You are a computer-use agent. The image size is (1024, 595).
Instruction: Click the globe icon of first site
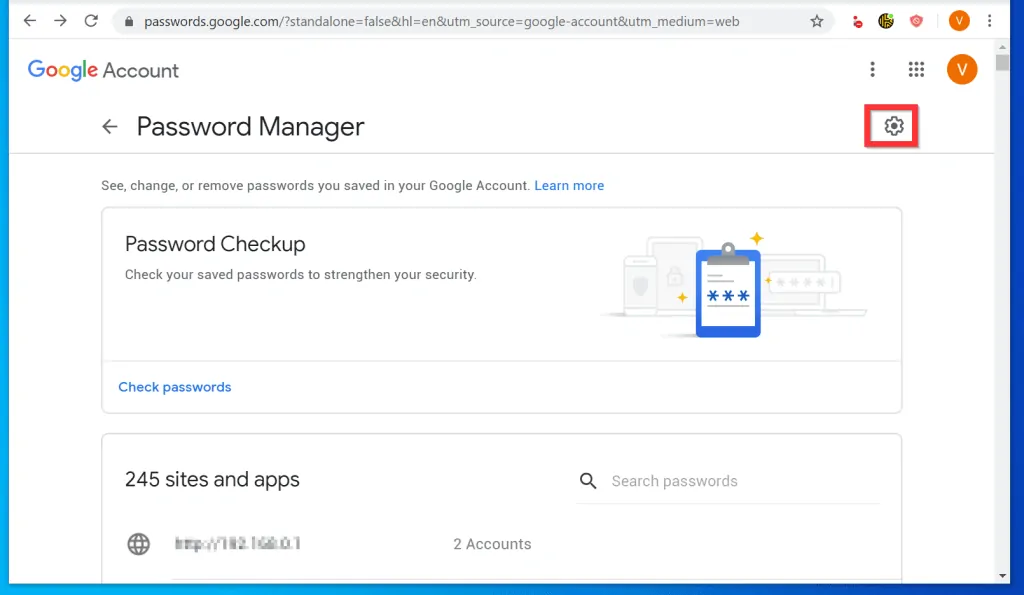139,544
